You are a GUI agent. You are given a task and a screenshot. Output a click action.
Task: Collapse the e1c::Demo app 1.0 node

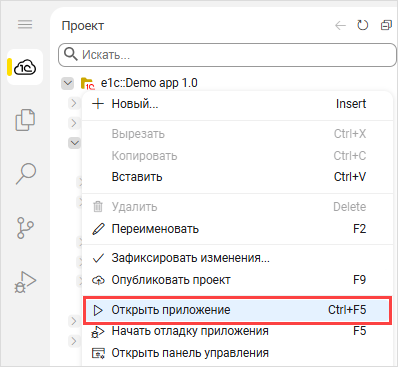click(x=68, y=83)
